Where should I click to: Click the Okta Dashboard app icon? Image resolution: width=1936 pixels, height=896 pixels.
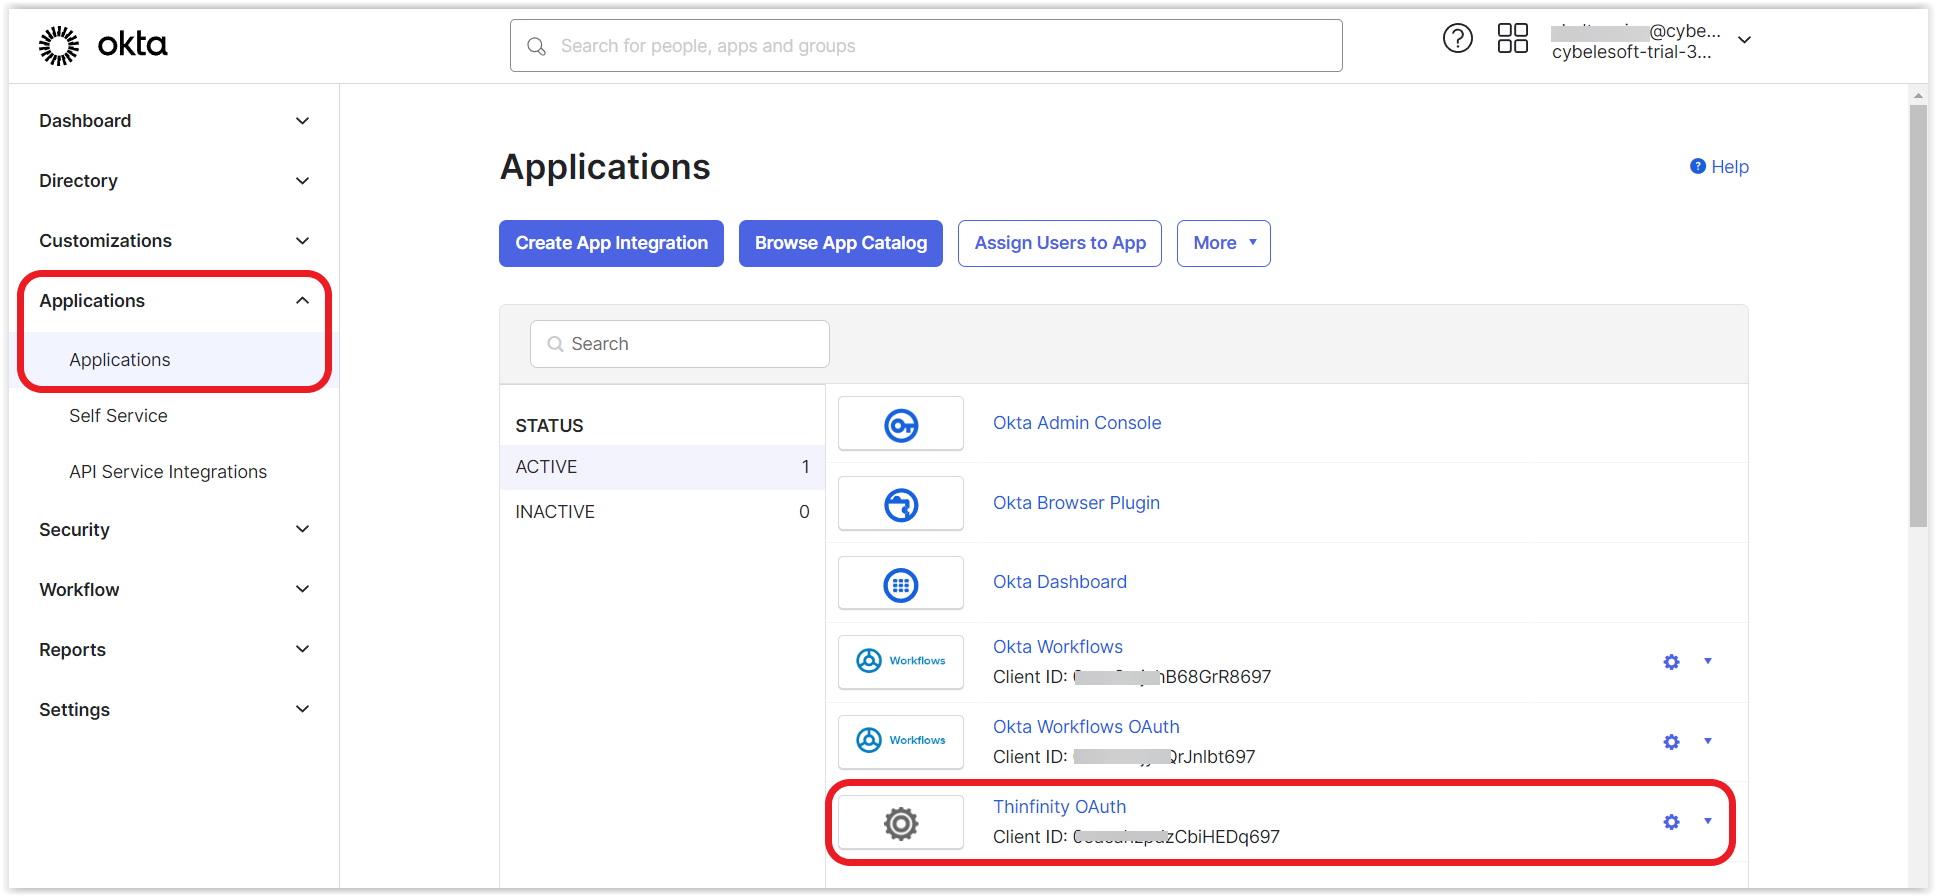901,584
